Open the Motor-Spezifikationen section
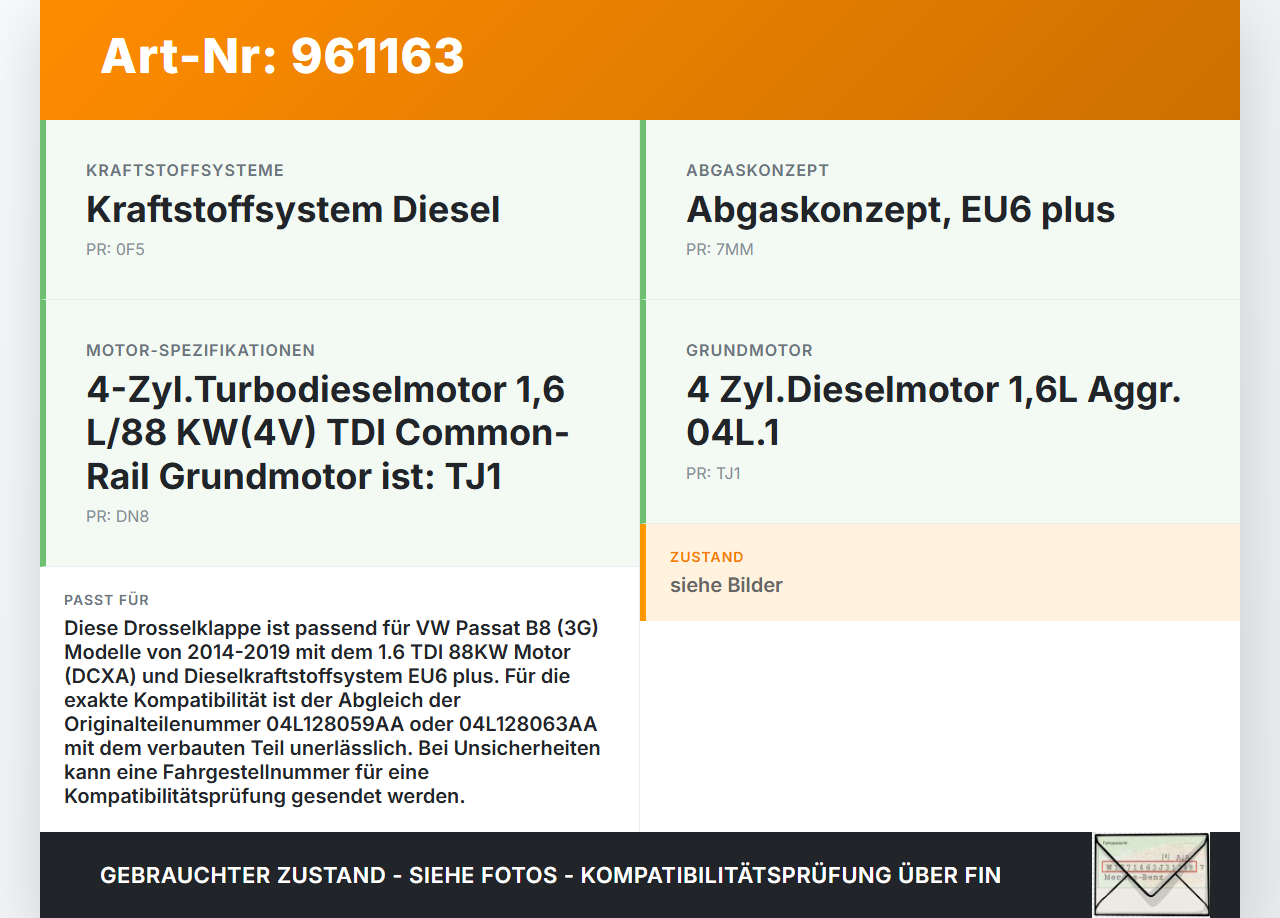 (340, 430)
